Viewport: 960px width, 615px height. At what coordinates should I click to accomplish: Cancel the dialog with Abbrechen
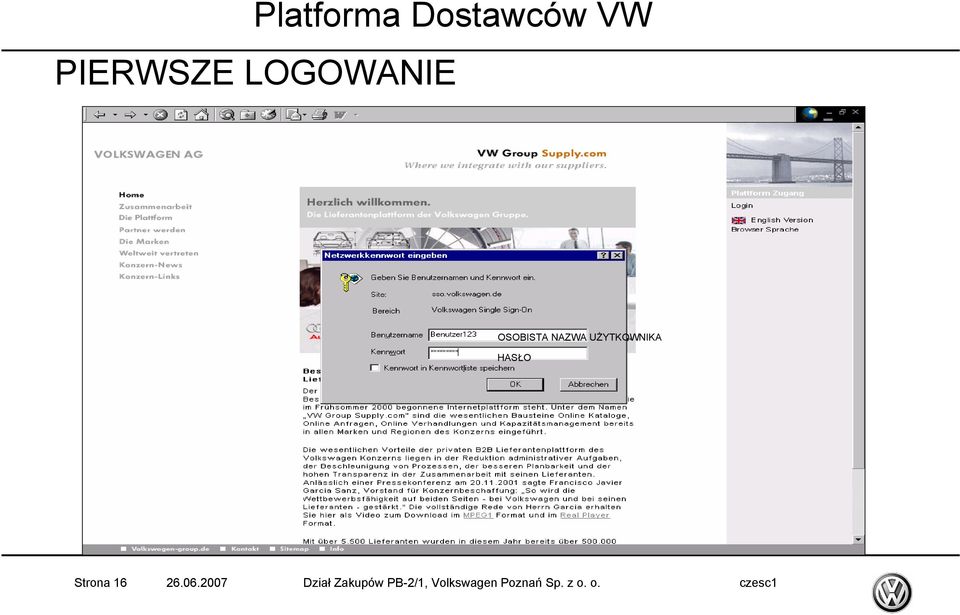coord(588,385)
